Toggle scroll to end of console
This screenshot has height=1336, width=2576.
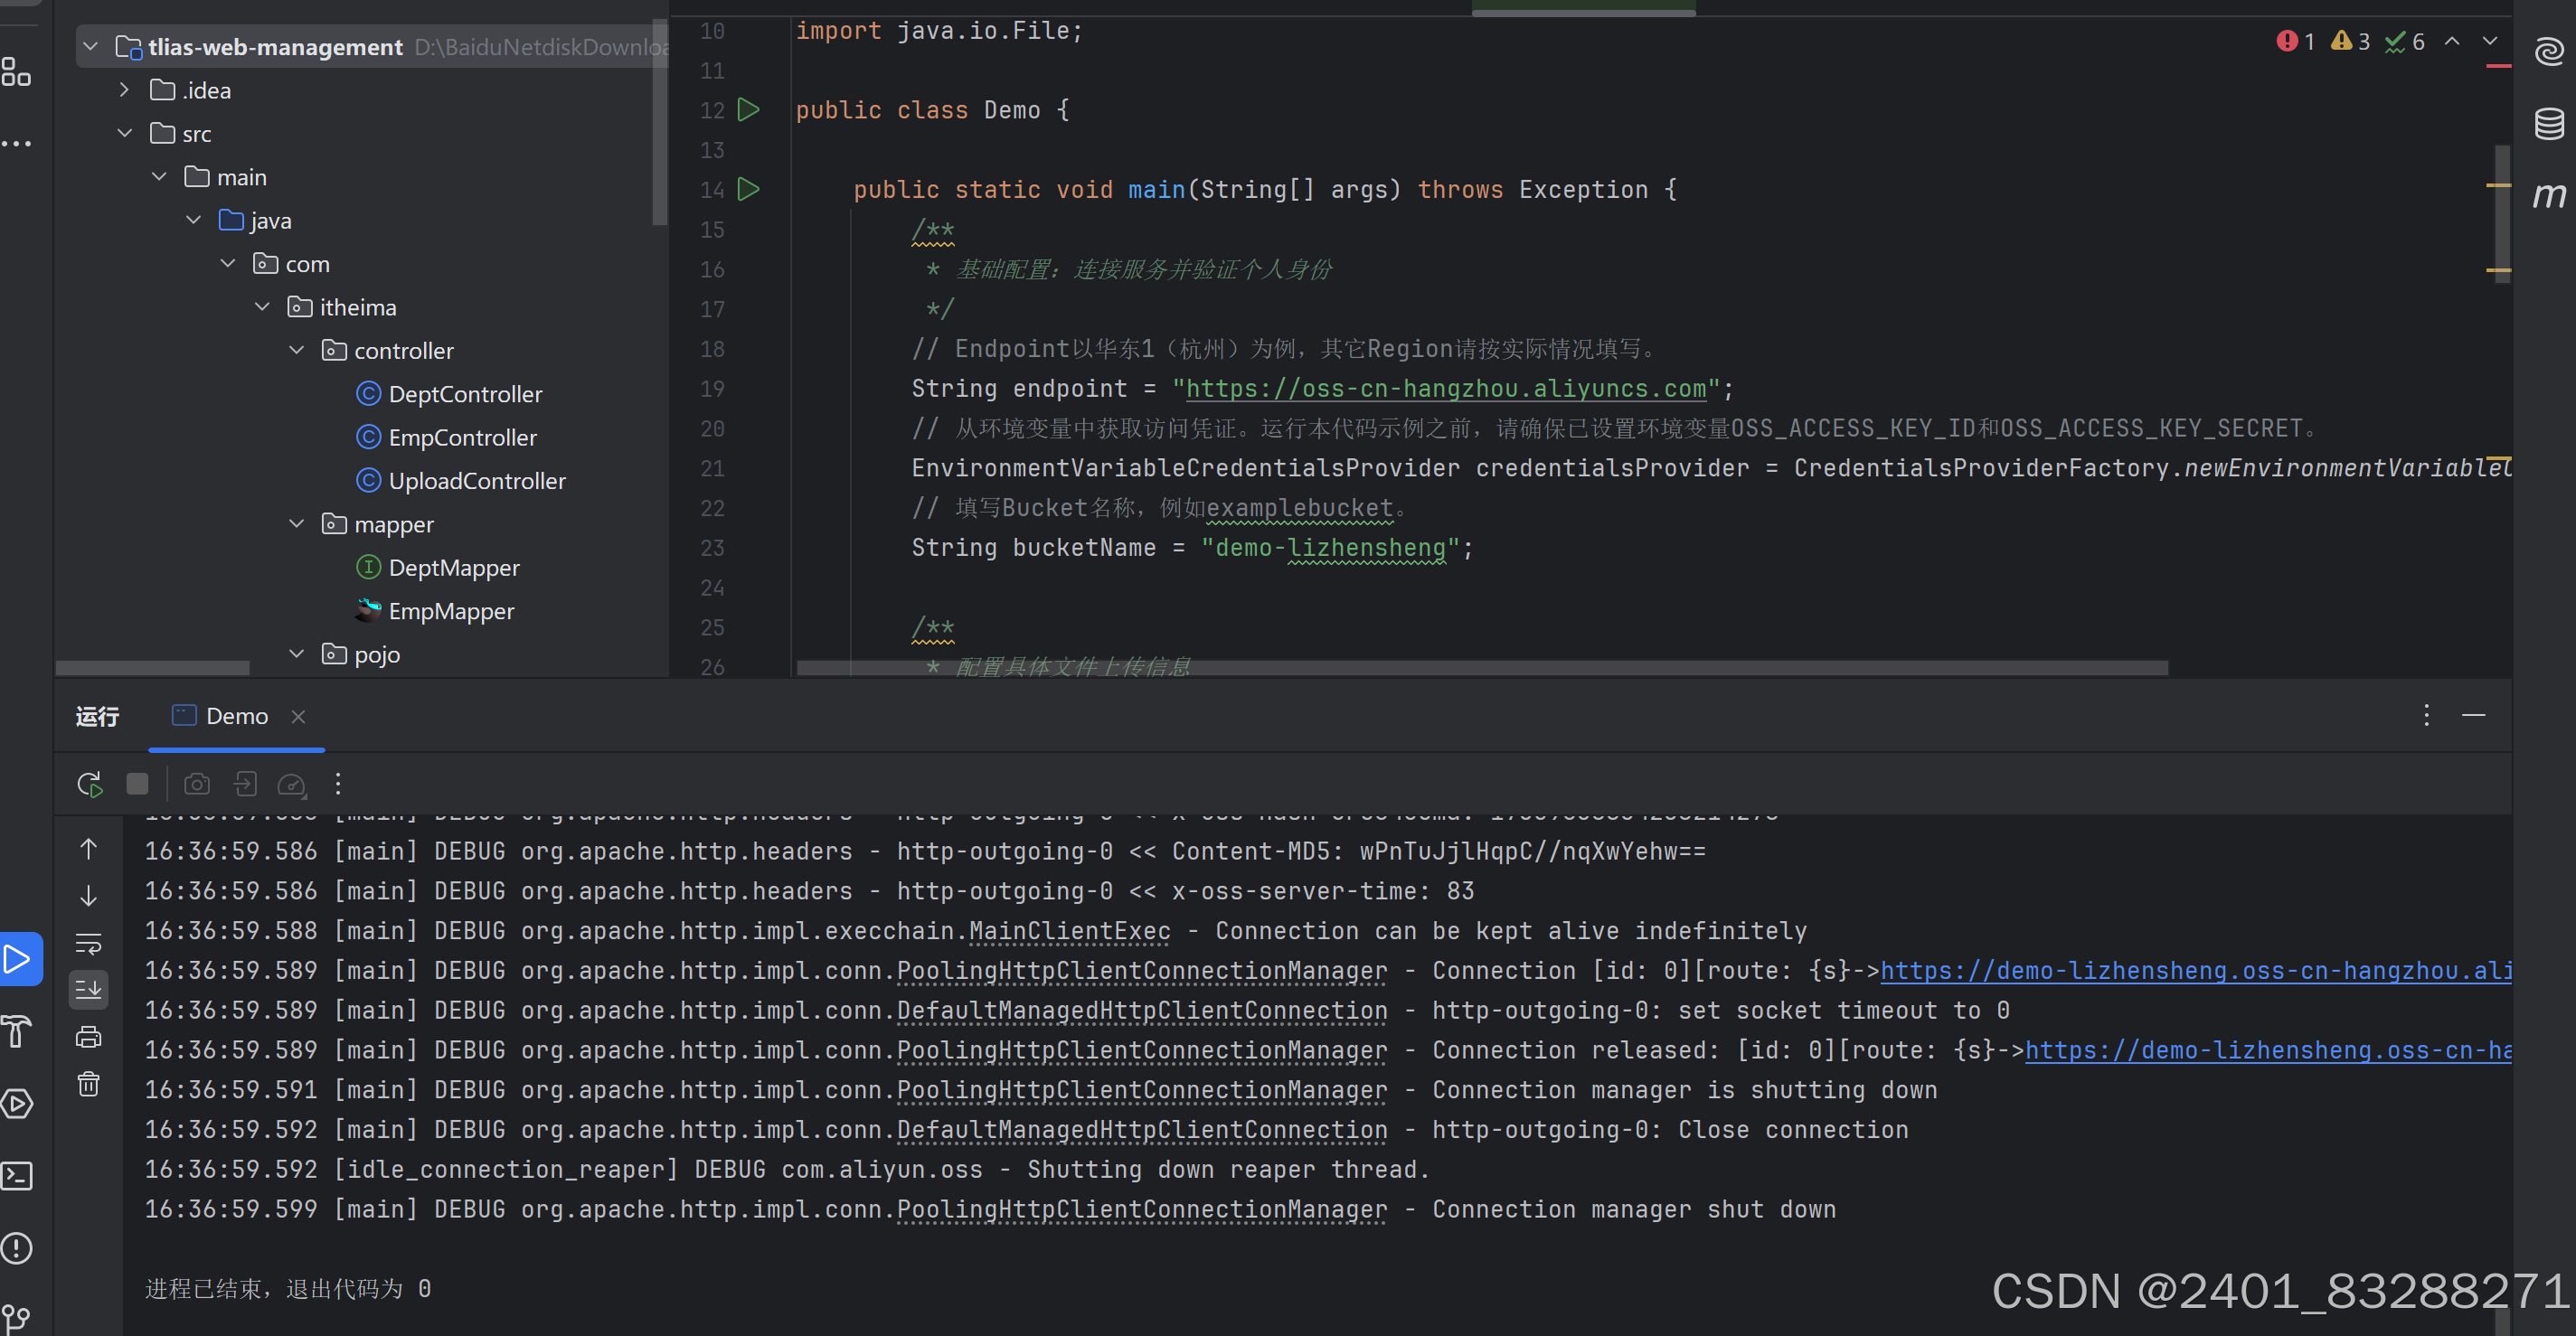(88, 990)
